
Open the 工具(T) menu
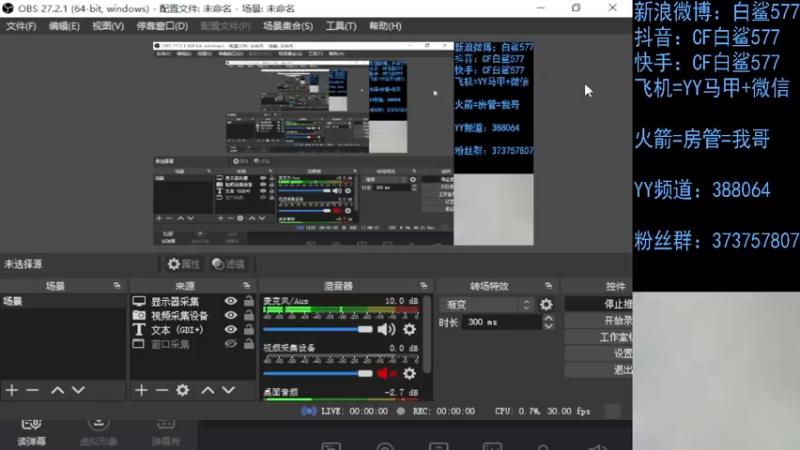341,26
